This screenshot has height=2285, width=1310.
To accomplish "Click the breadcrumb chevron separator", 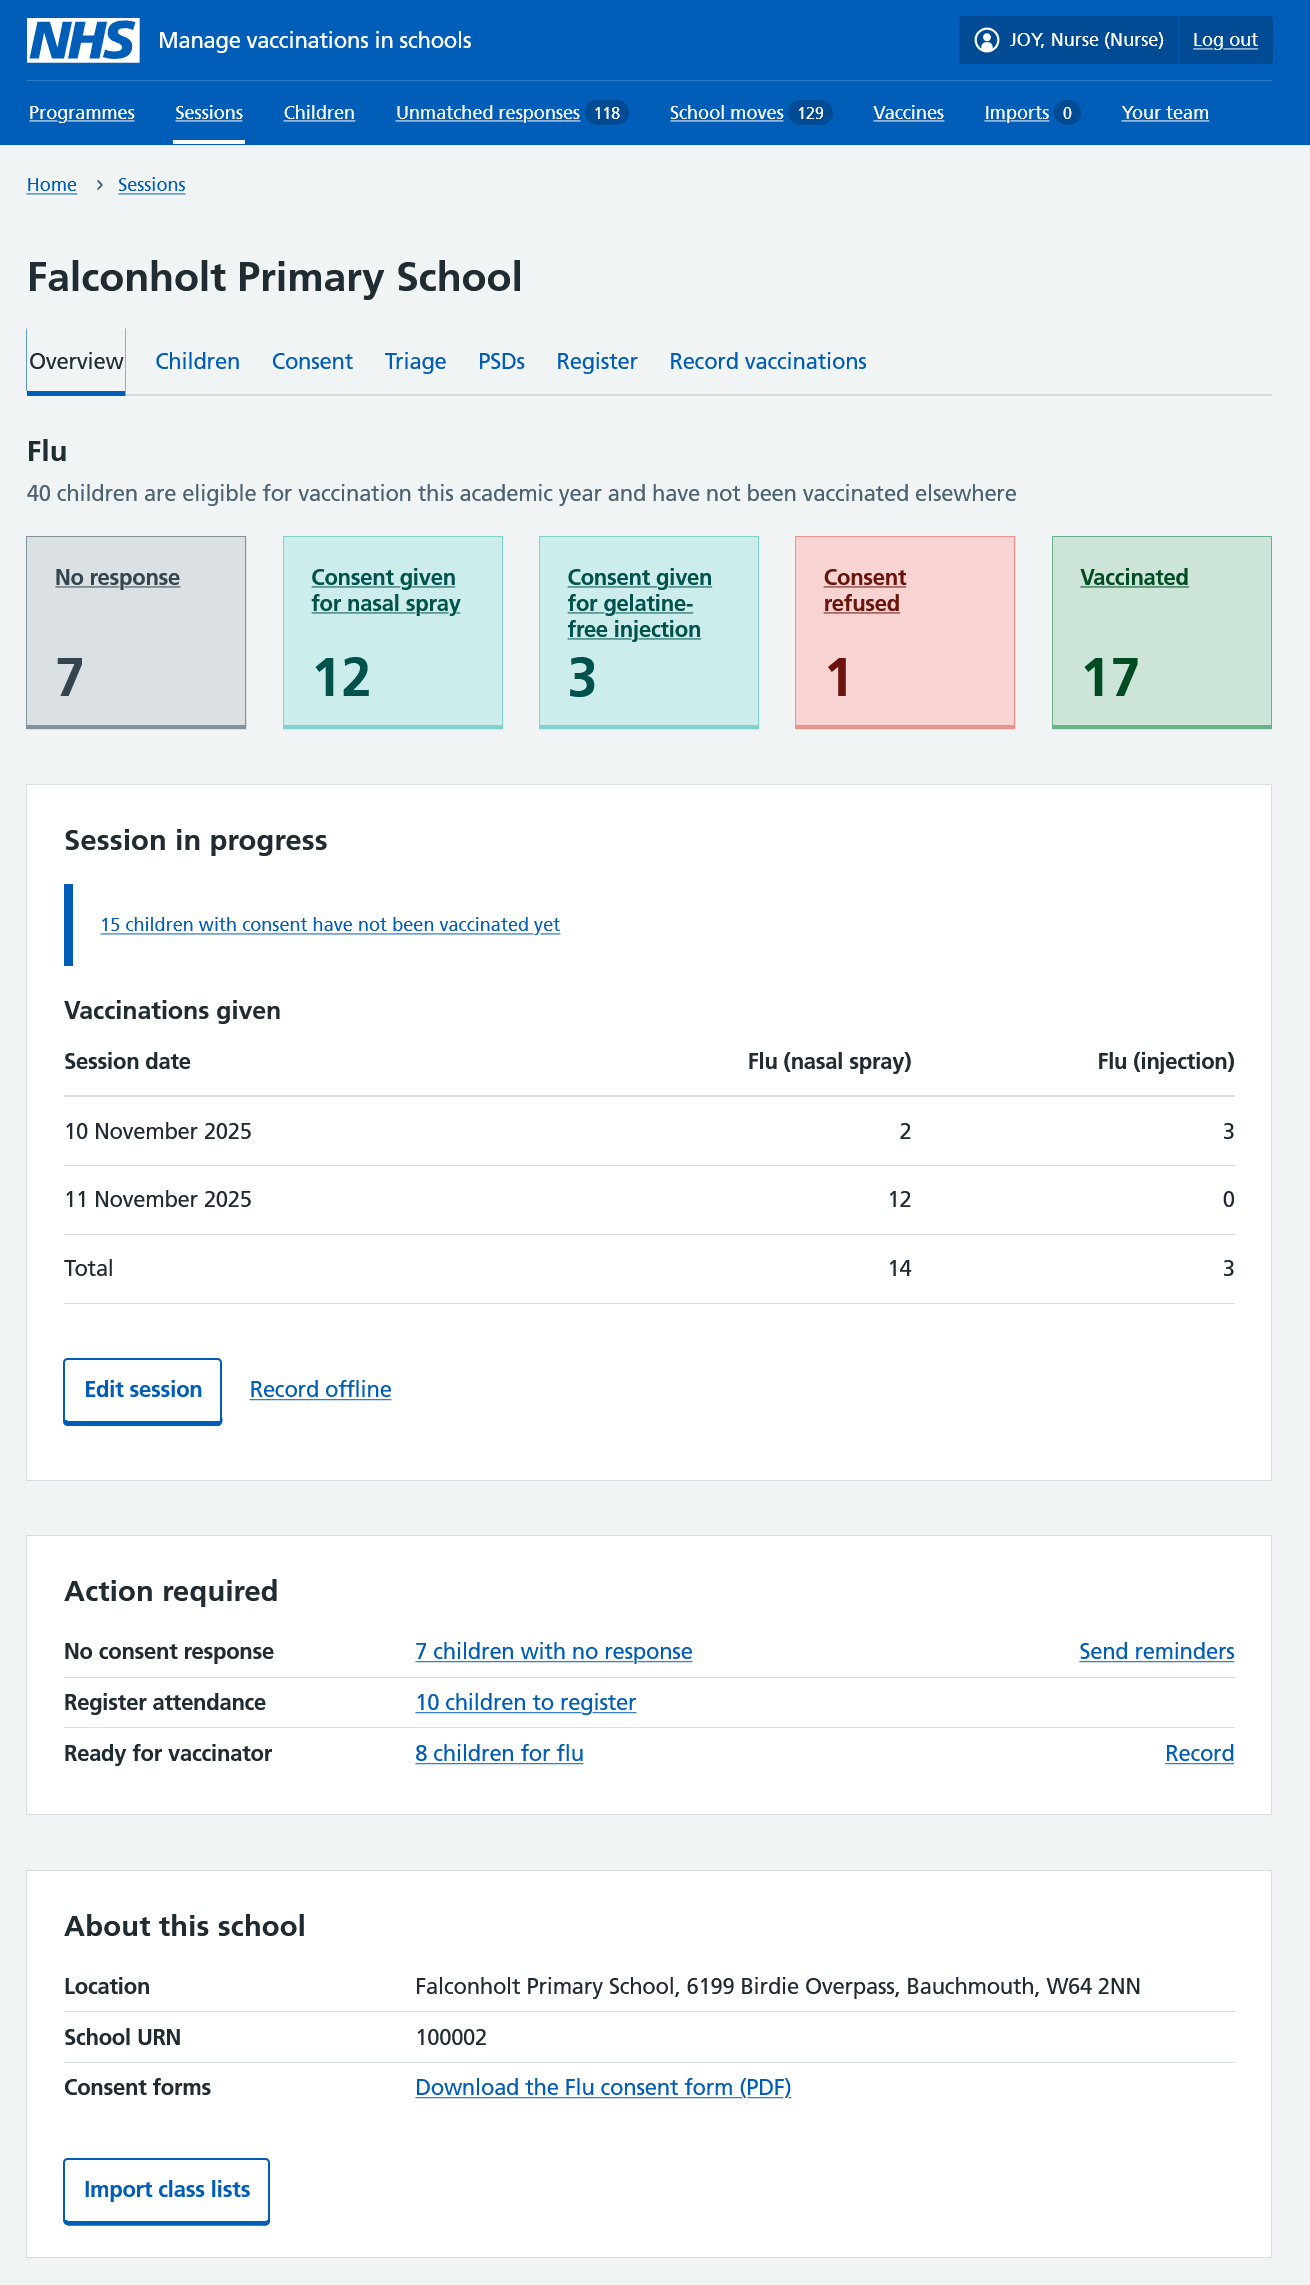I will (x=99, y=185).
